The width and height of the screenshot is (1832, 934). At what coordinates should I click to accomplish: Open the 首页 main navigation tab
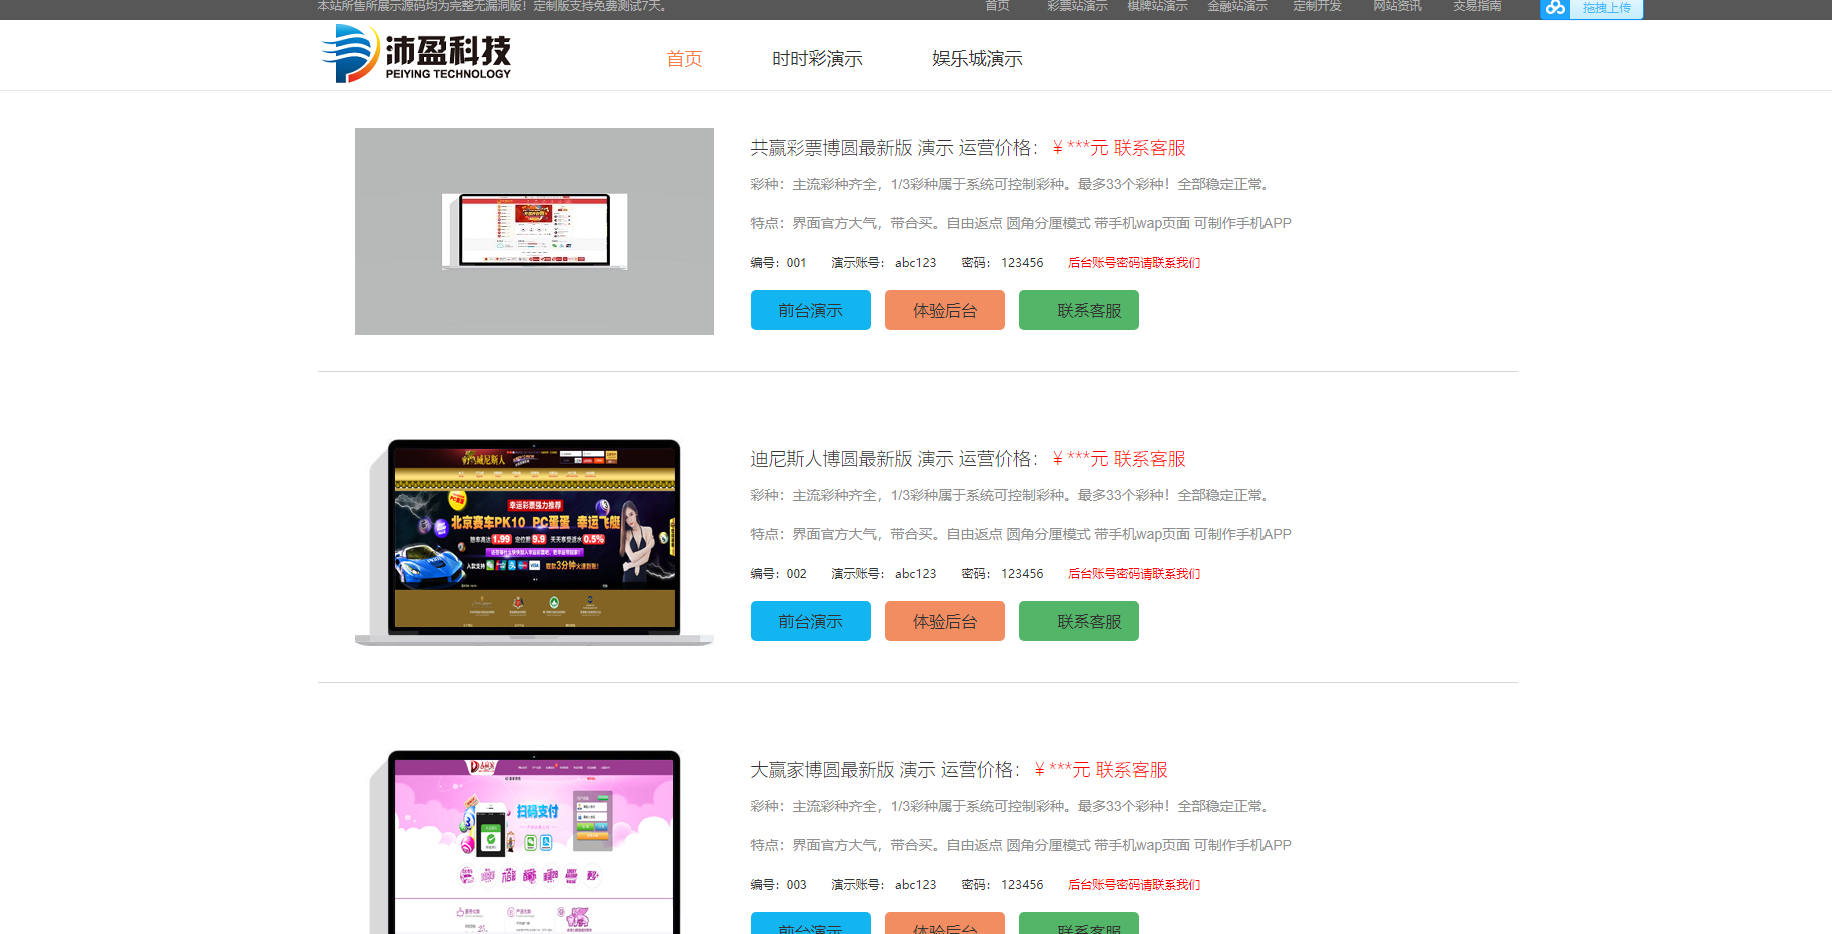click(684, 59)
